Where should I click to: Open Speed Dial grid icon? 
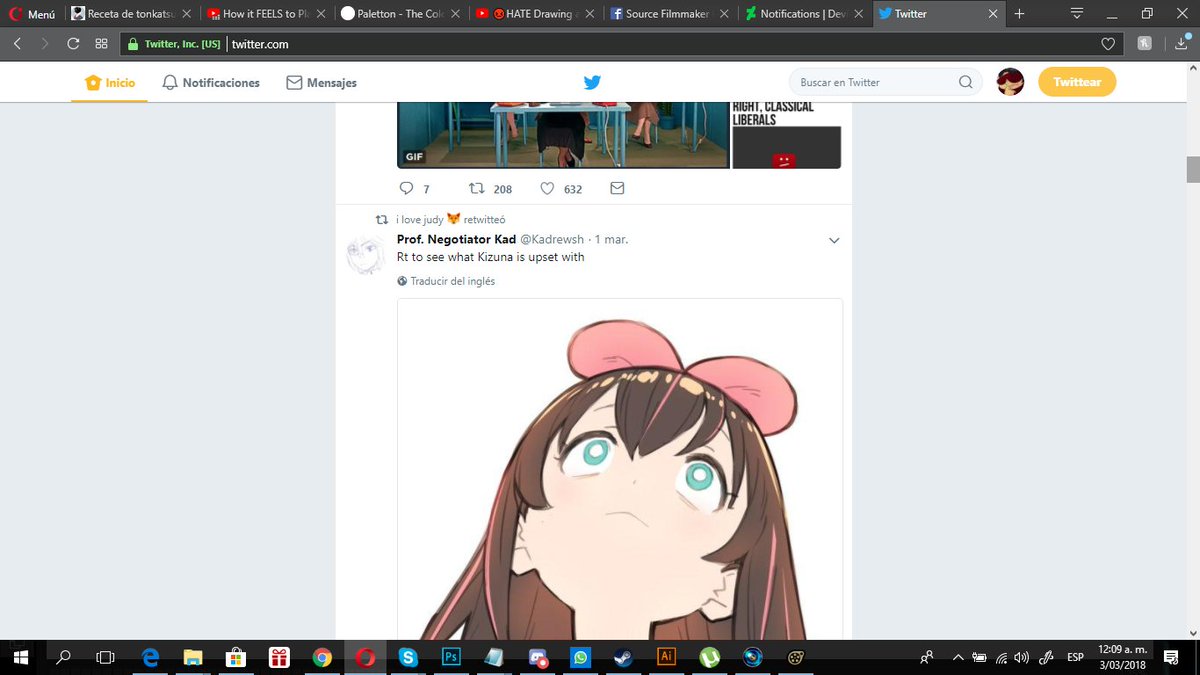pyautogui.click(x=101, y=44)
